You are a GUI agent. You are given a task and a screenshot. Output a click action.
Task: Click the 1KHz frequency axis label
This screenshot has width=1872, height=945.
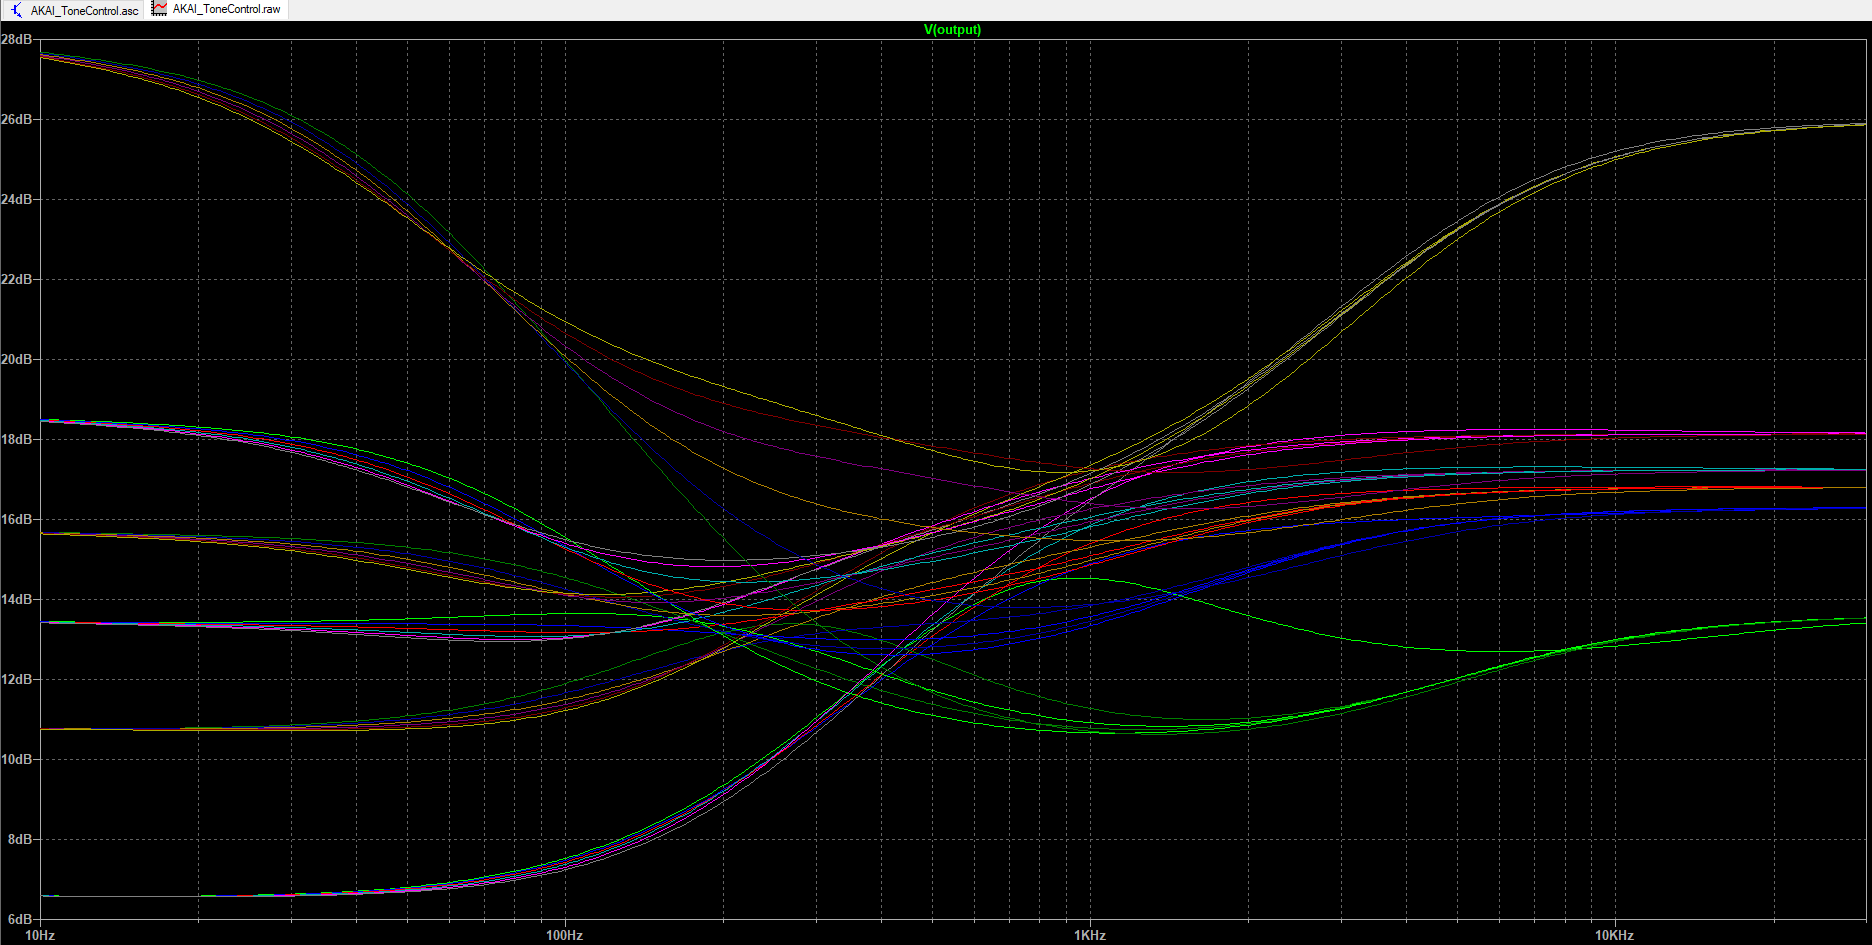[1090, 936]
